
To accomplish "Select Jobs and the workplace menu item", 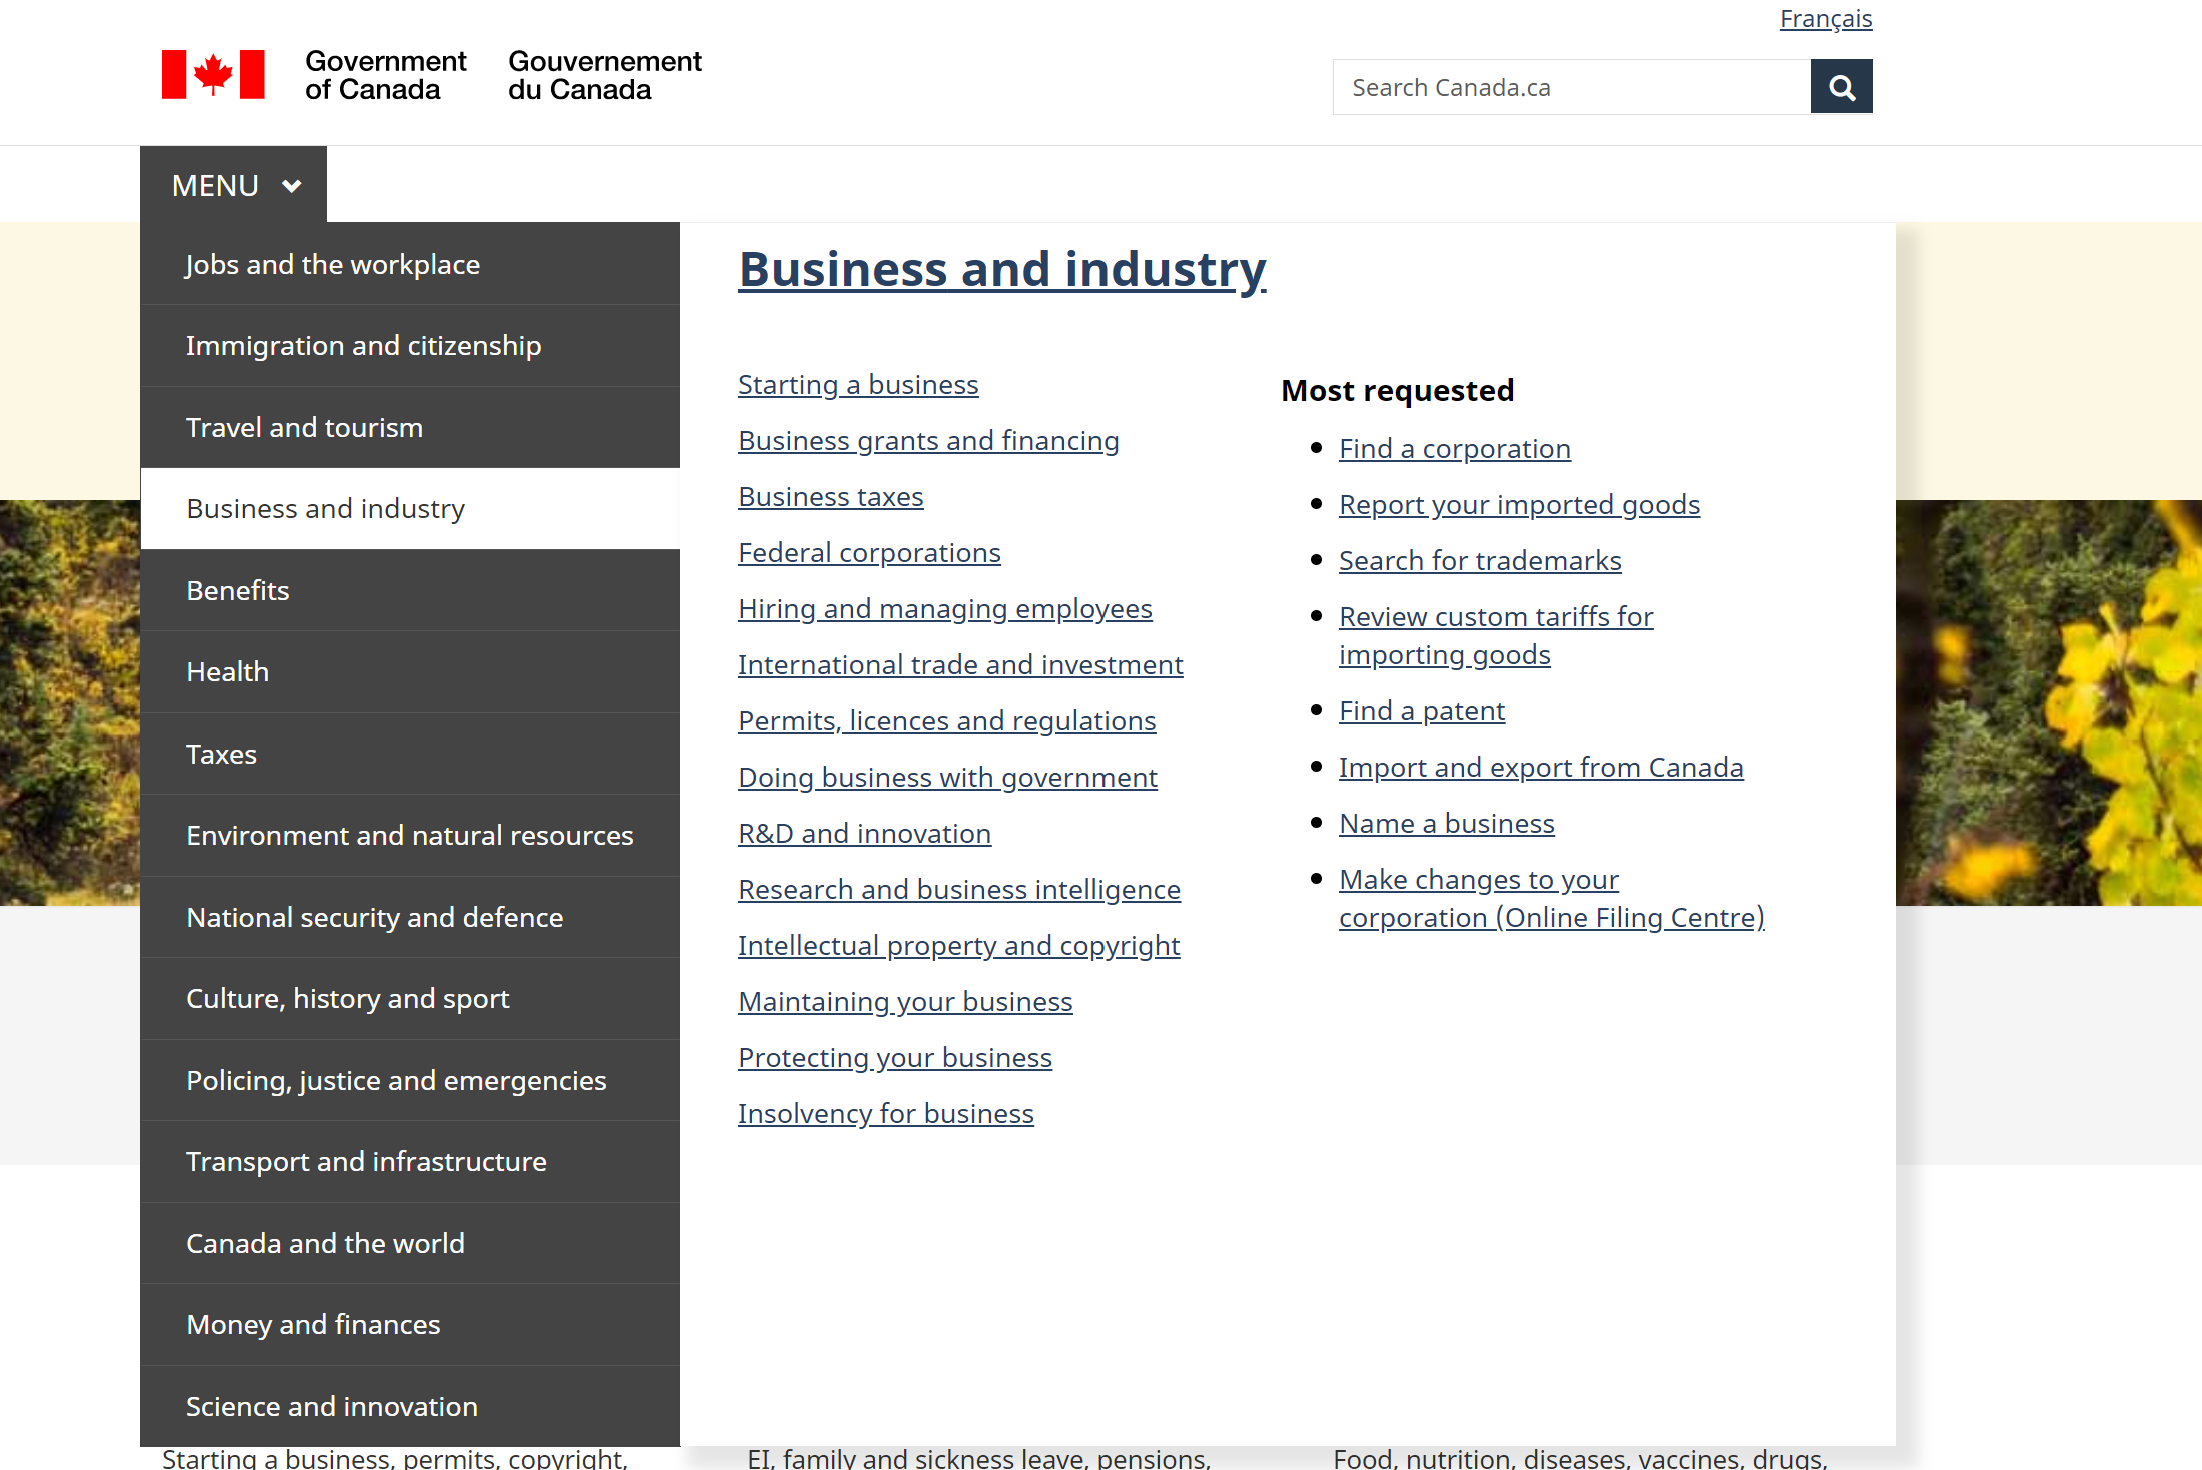I will pyautogui.click(x=332, y=263).
